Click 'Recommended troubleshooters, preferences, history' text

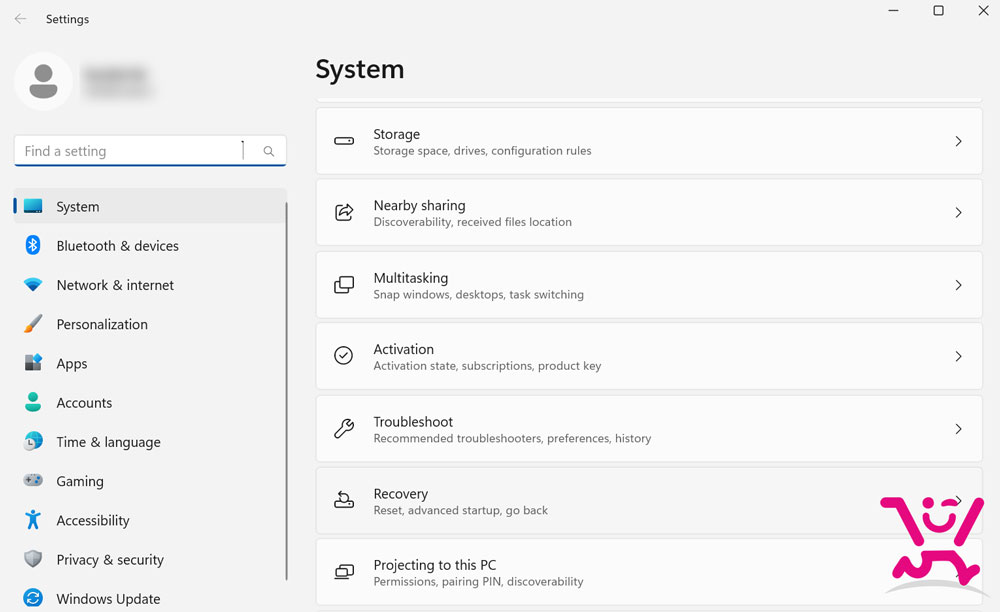pyautogui.click(x=512, y=439)
